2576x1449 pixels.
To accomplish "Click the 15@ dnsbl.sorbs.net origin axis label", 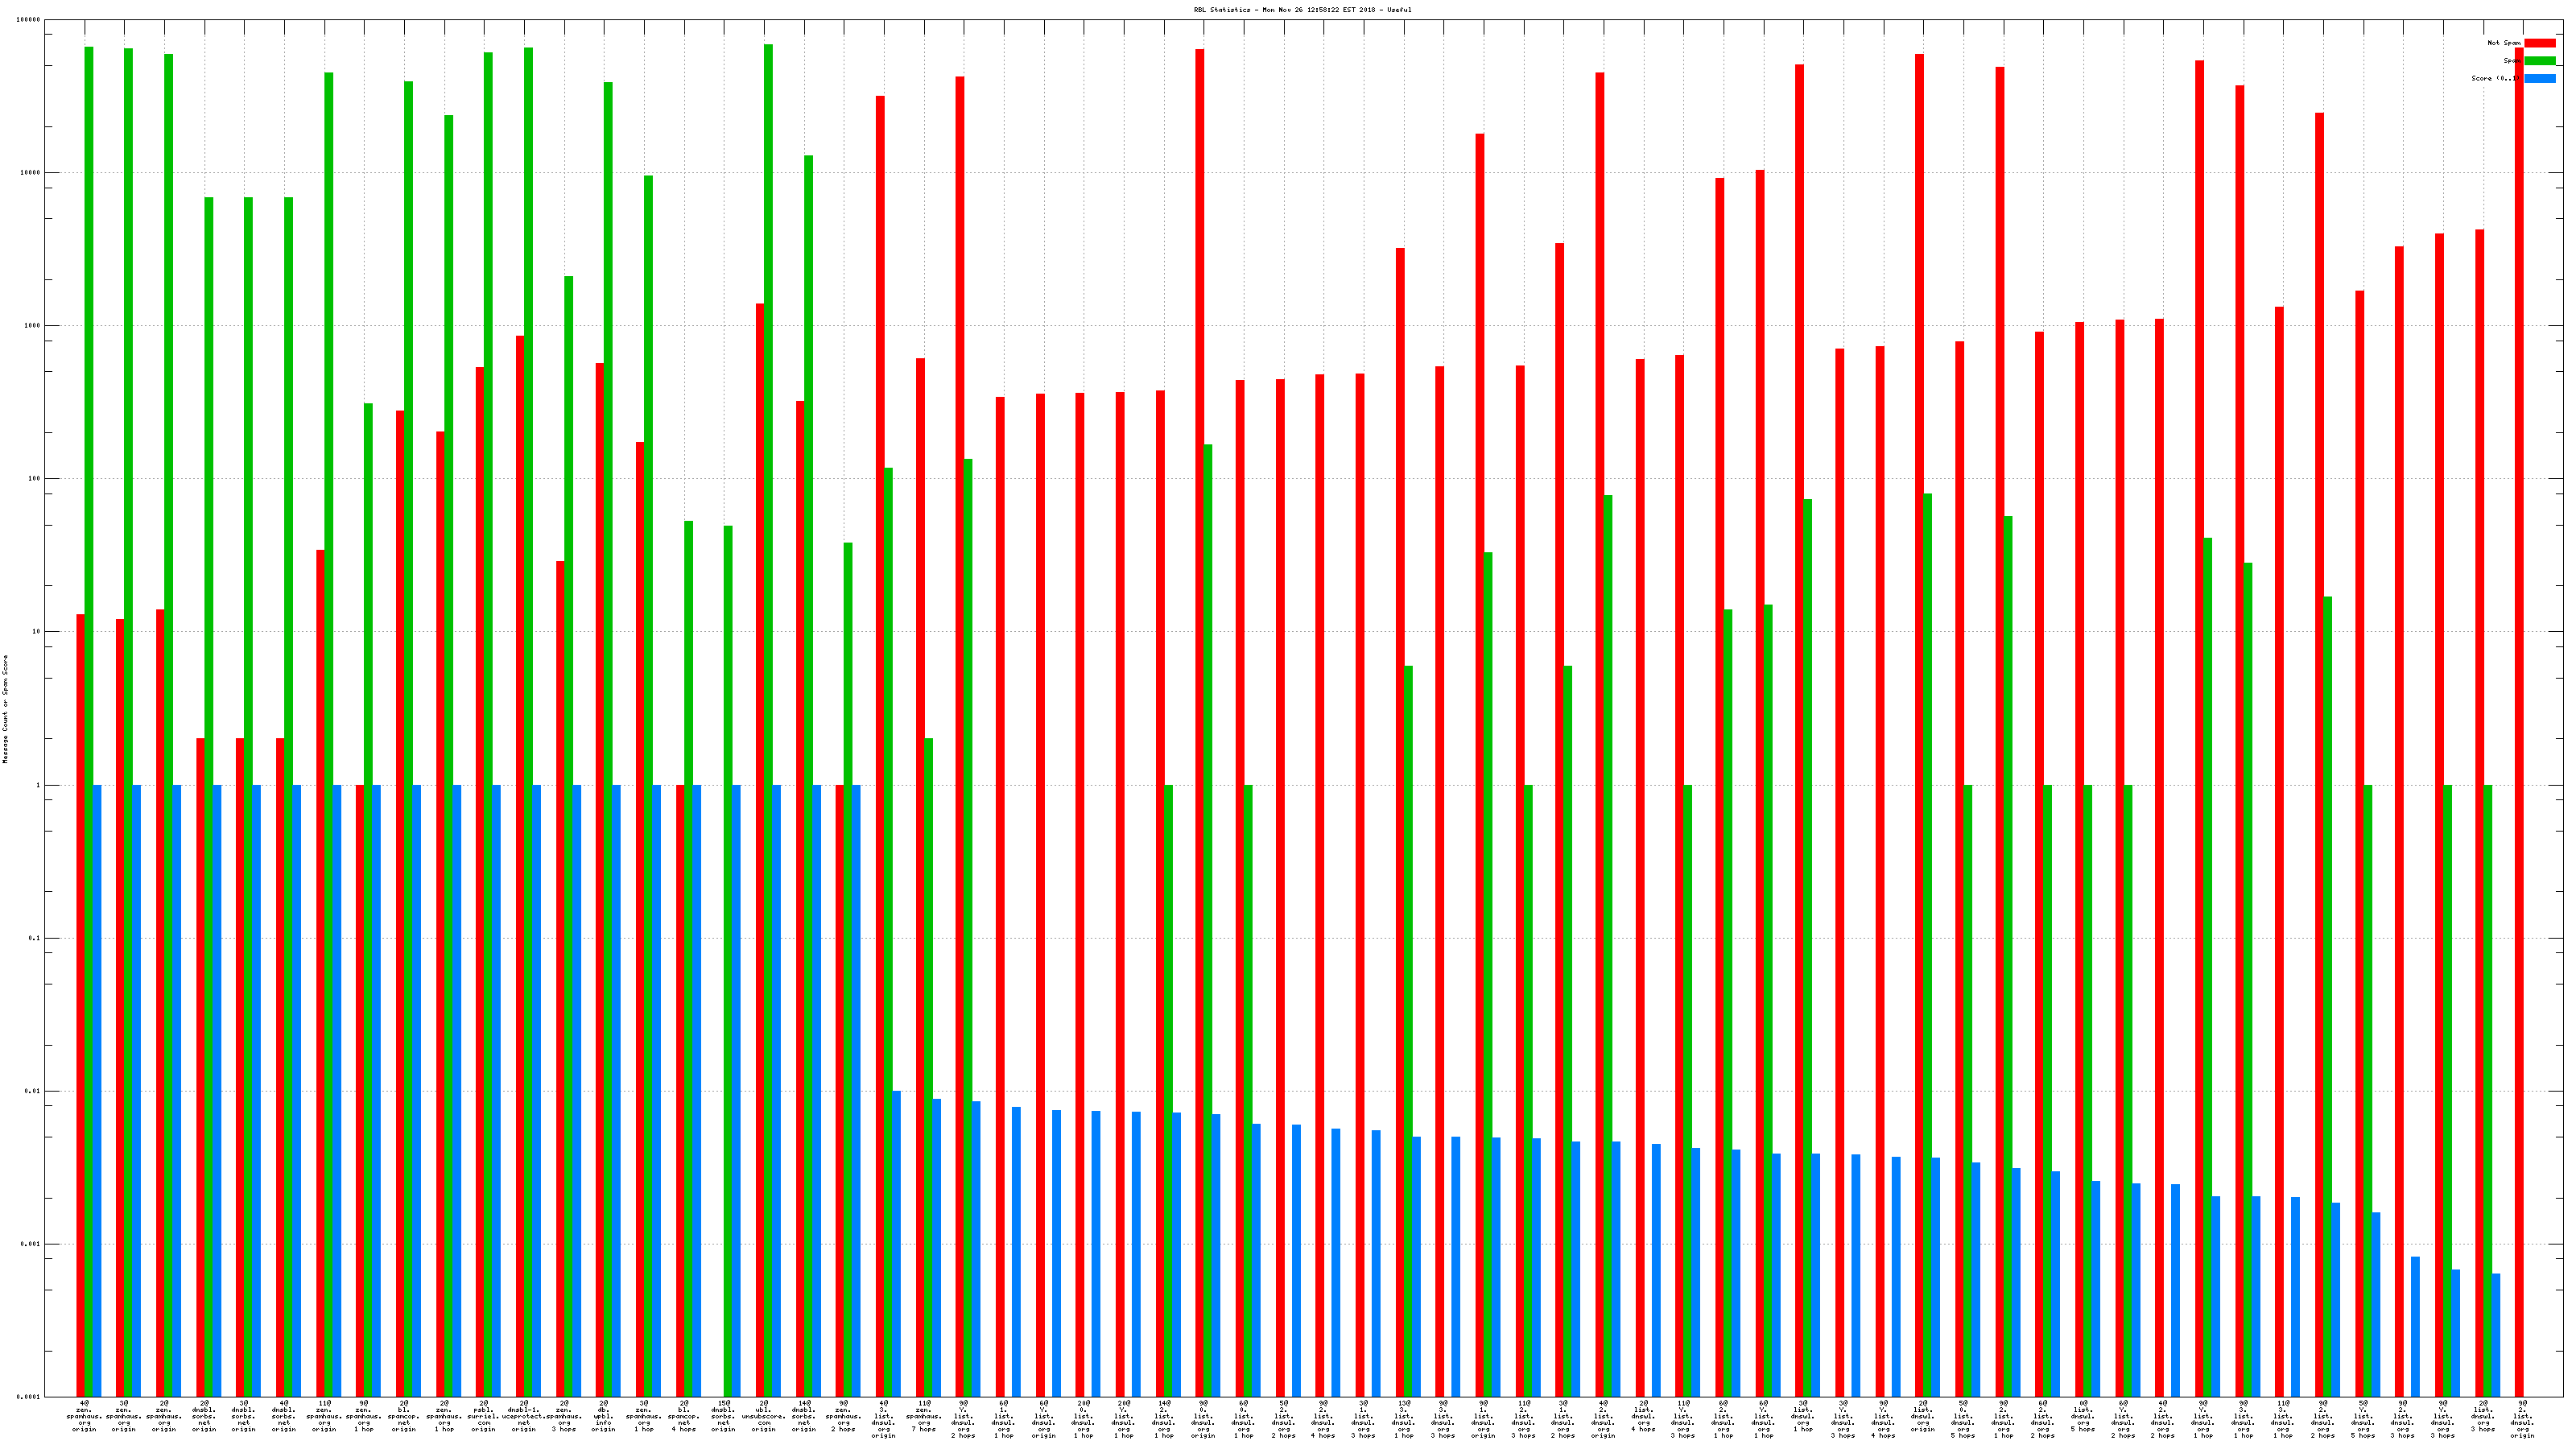I will point(724,1417).
